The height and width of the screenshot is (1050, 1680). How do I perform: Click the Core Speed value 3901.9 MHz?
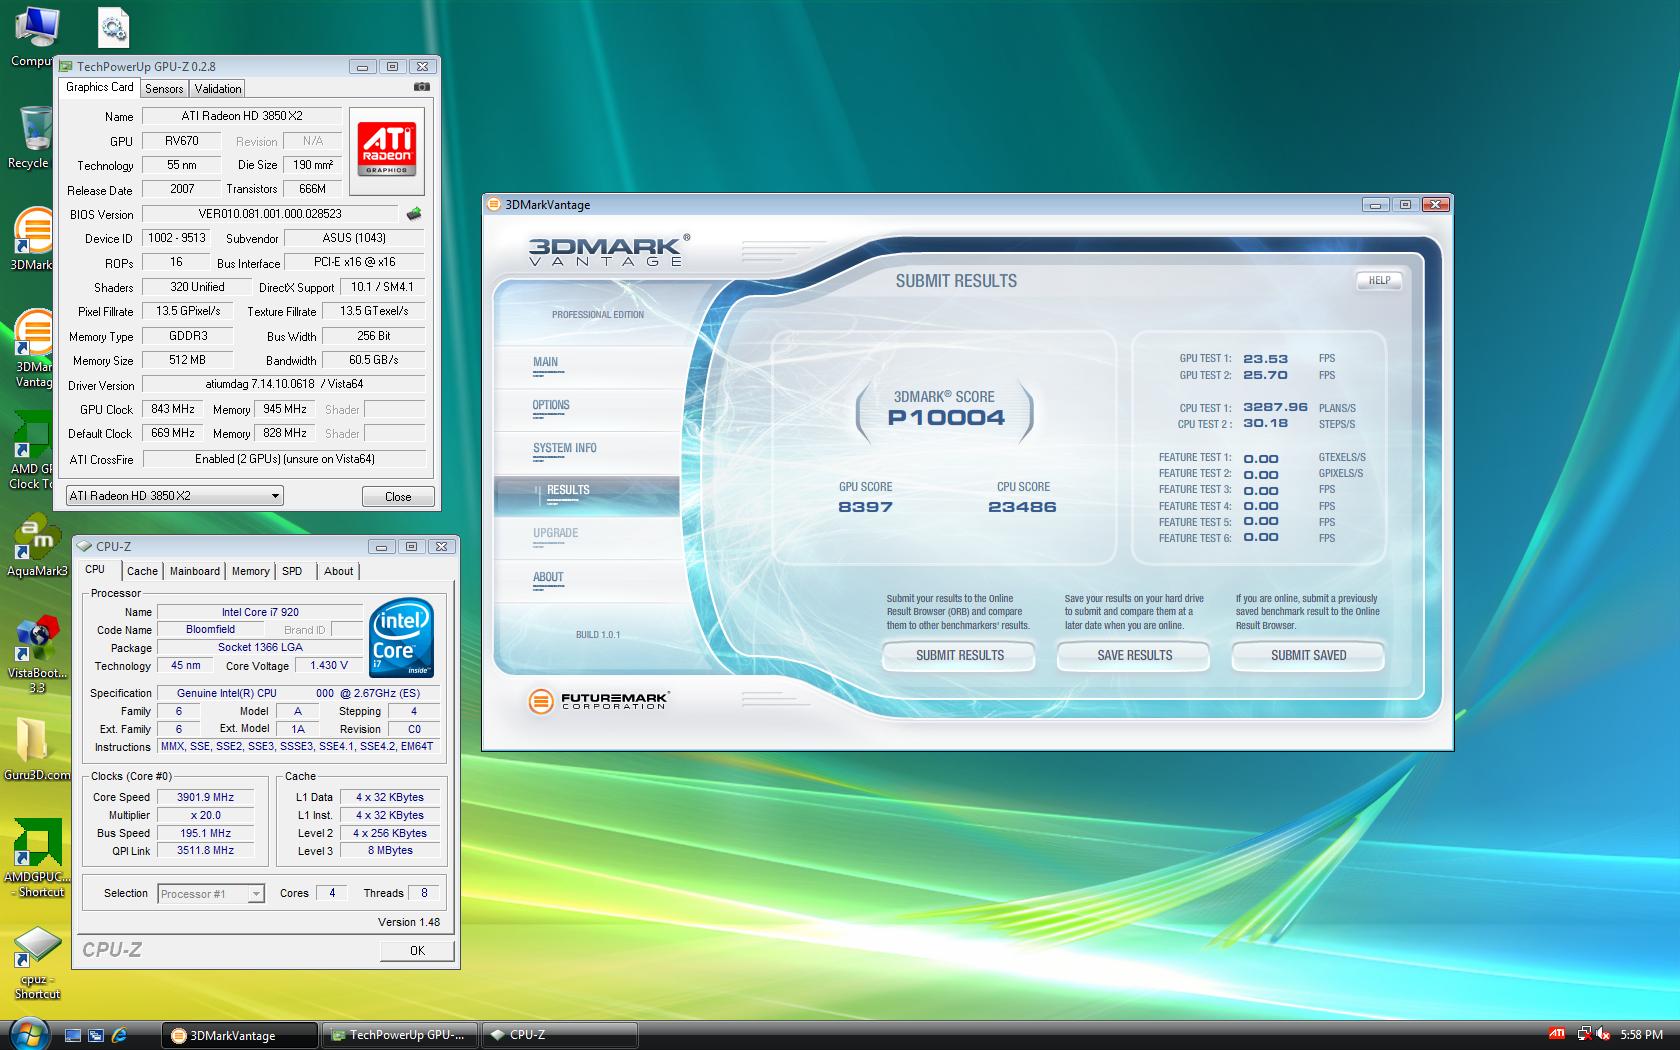[205, 797]
